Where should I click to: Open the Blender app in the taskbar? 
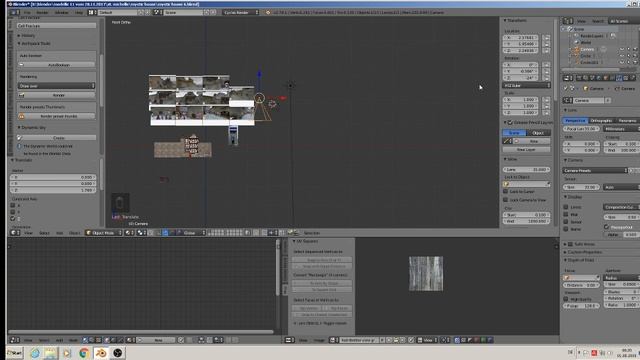[x=100, y=353]
